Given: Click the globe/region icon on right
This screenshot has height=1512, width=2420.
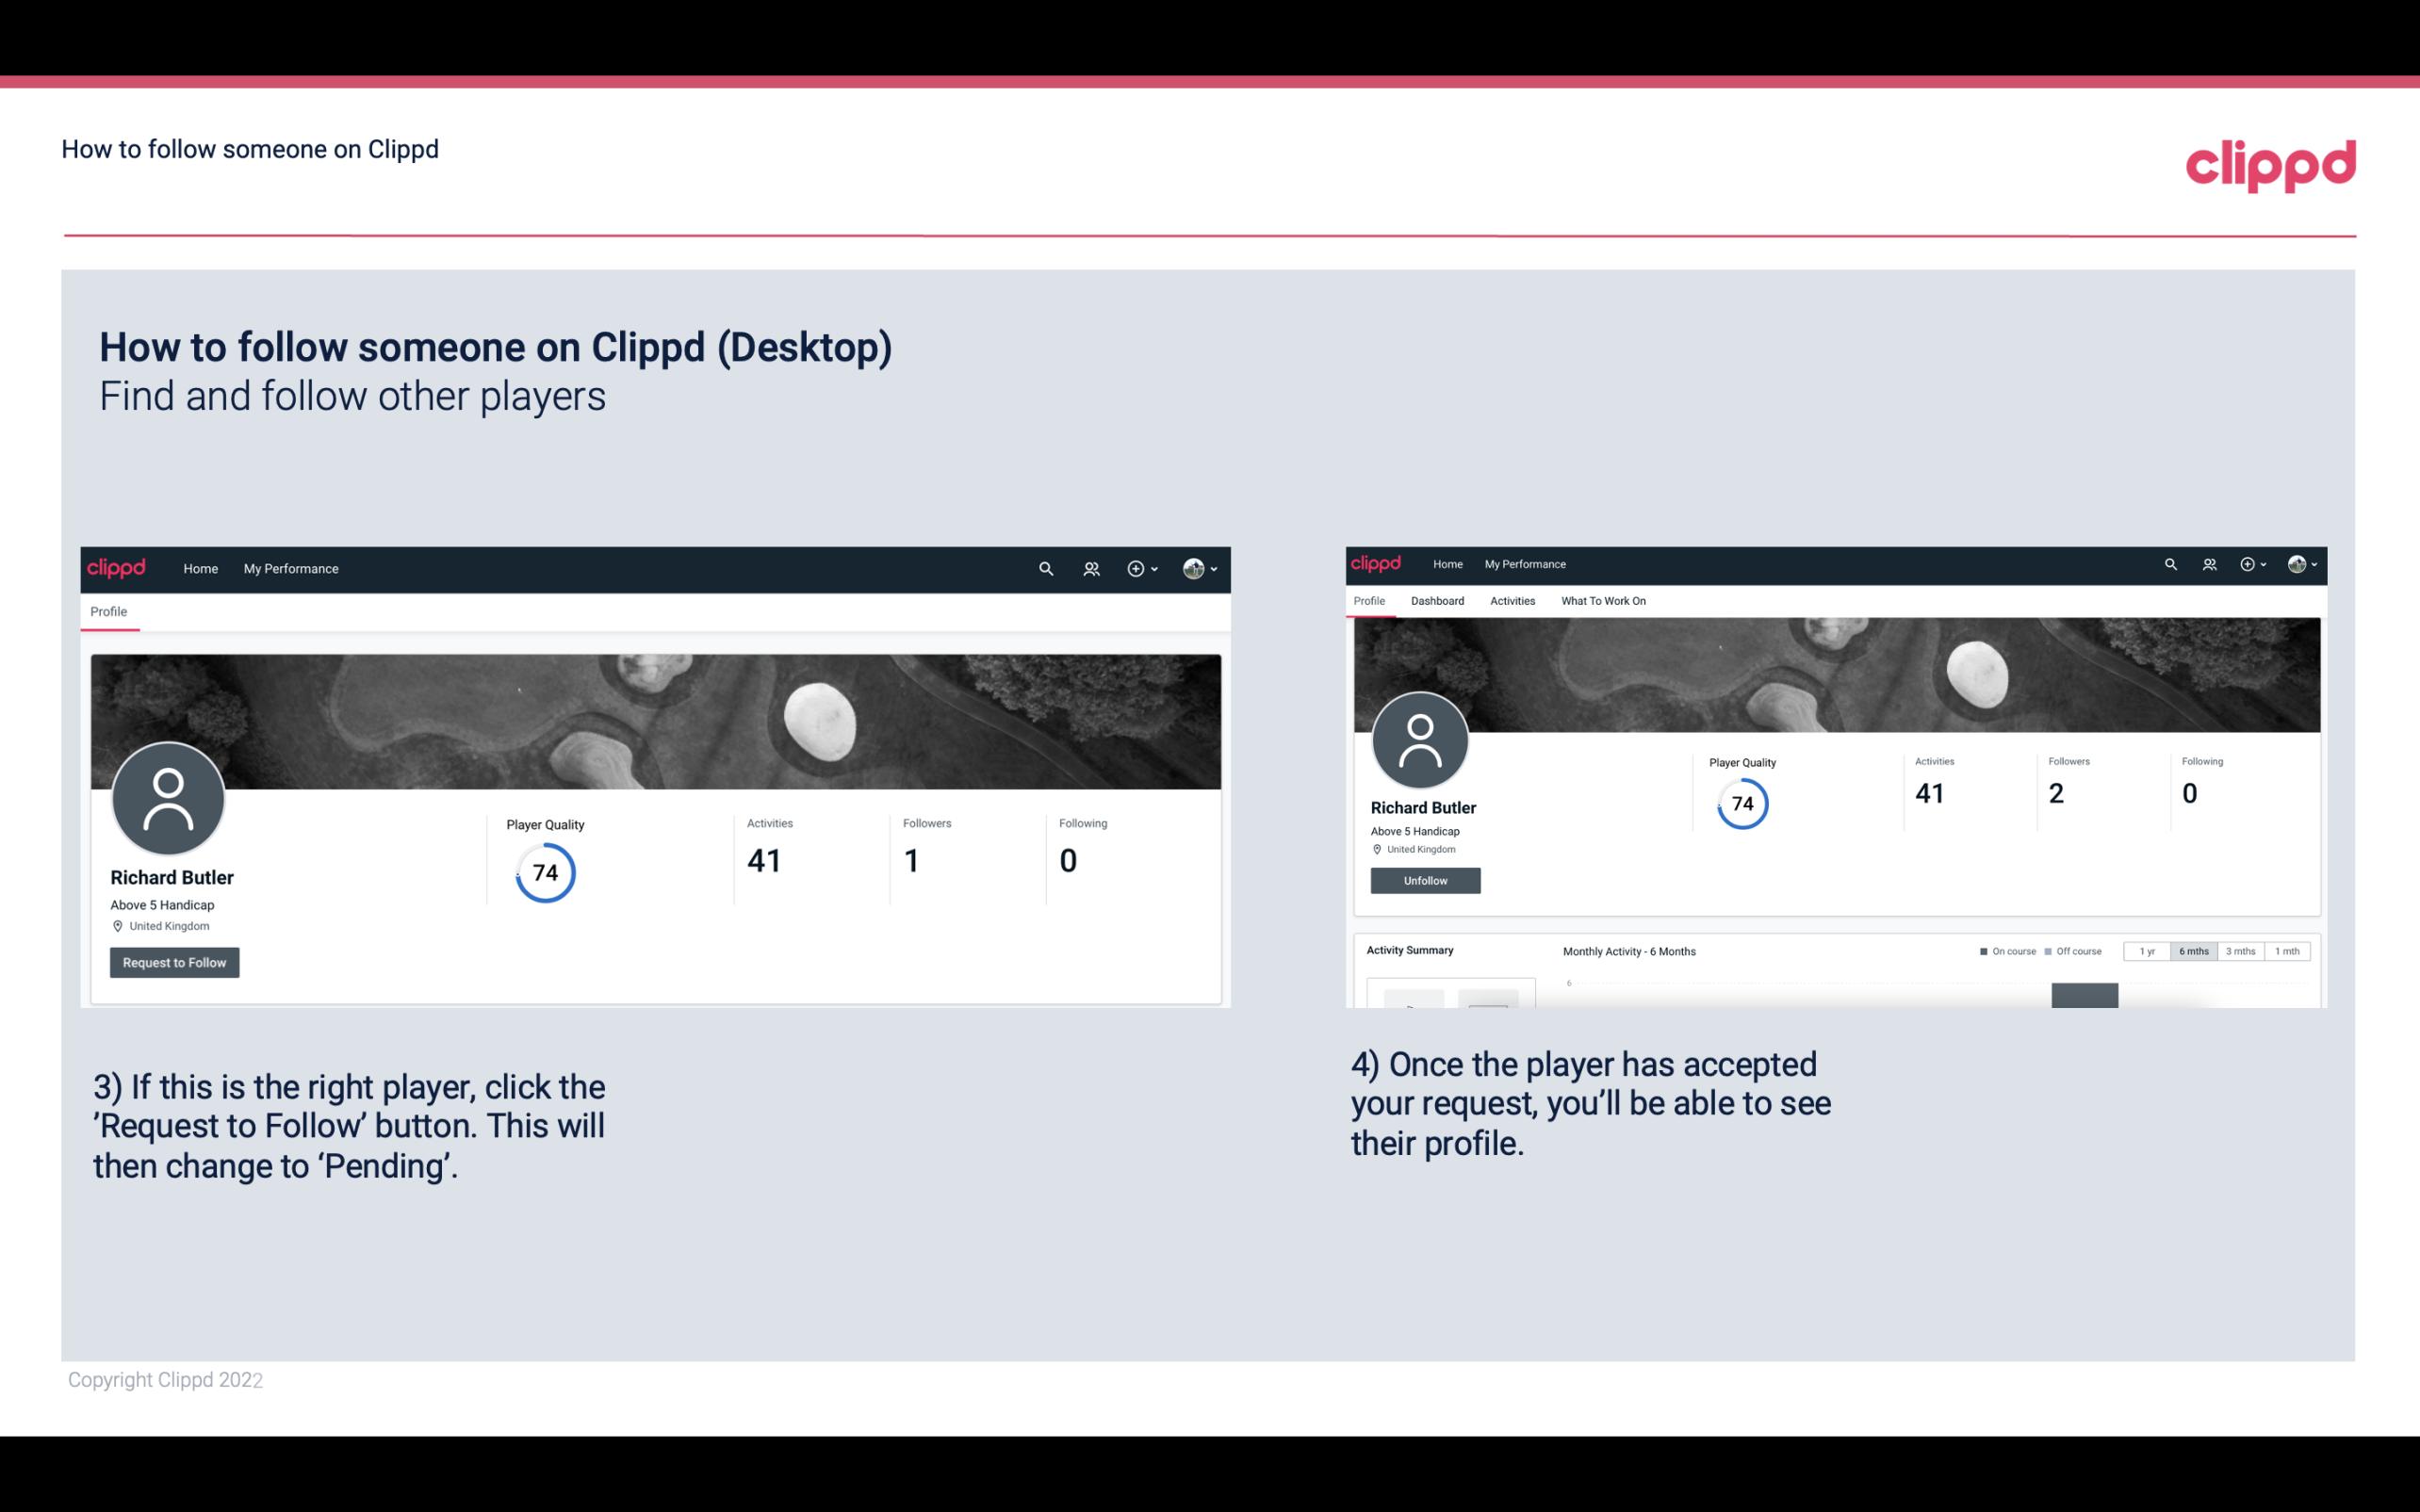Looking at the screenshot, I should (2297, 562).
